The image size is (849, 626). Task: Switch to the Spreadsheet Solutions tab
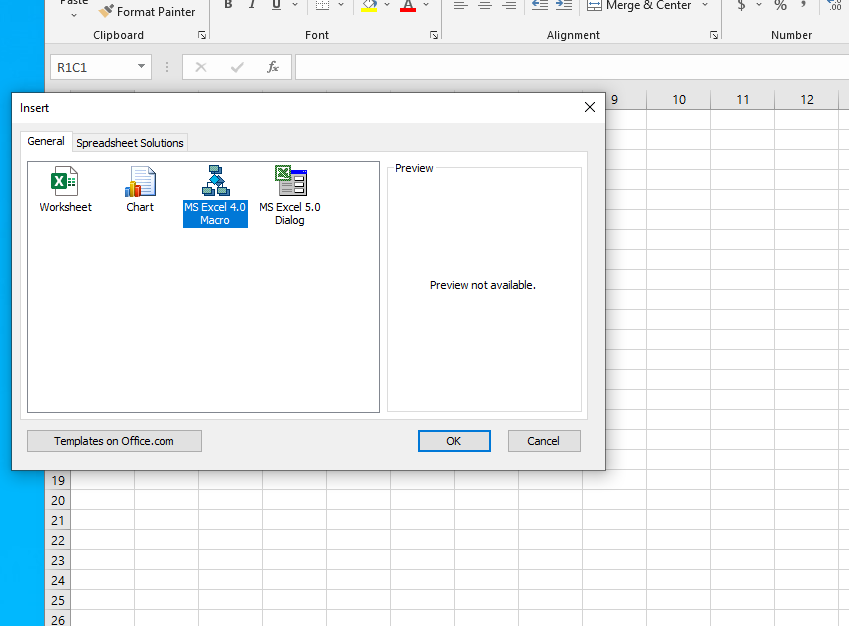(x=130, y=143)
